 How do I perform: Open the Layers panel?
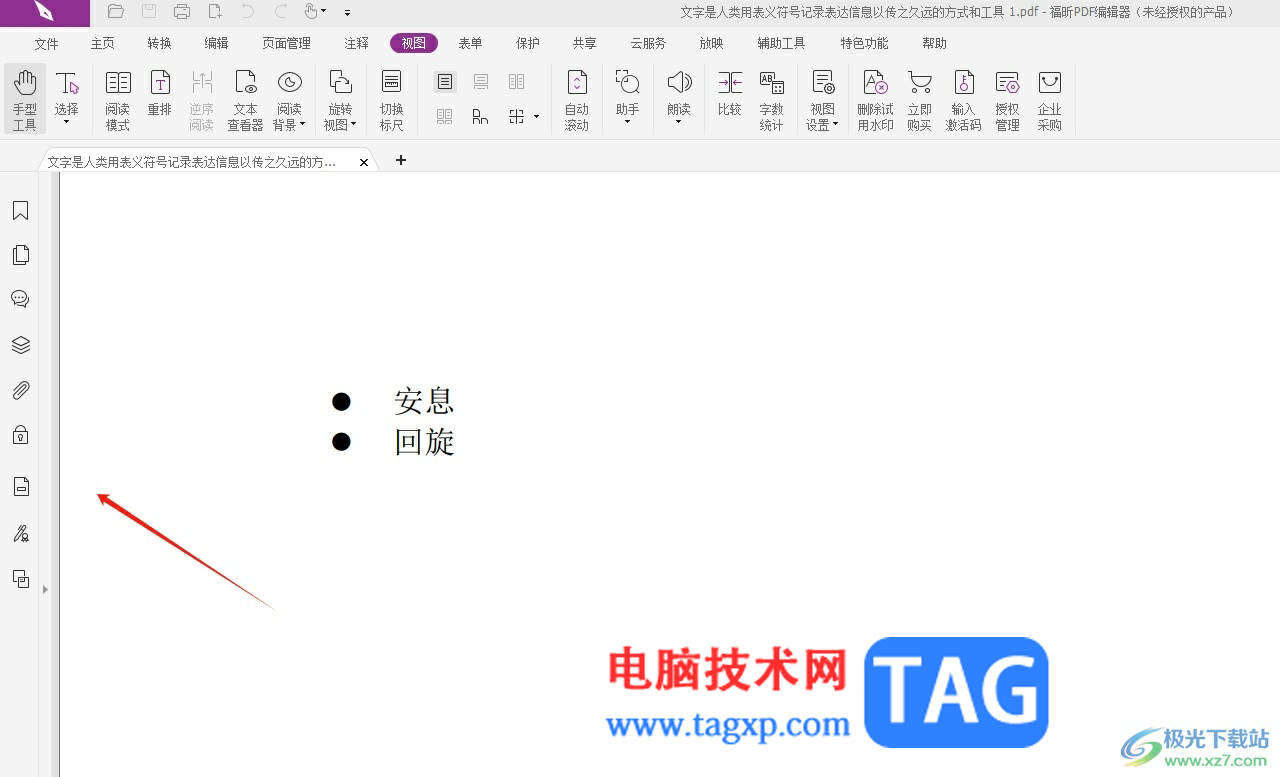click(20, 345)
